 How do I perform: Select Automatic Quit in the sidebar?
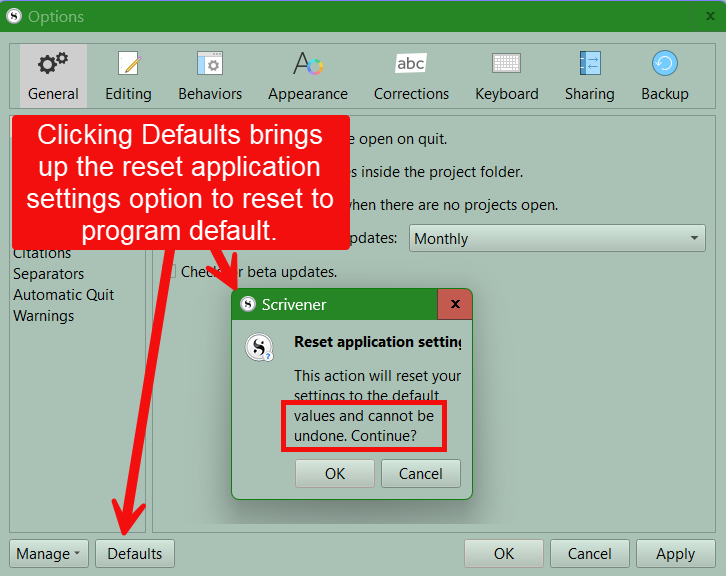63,295
